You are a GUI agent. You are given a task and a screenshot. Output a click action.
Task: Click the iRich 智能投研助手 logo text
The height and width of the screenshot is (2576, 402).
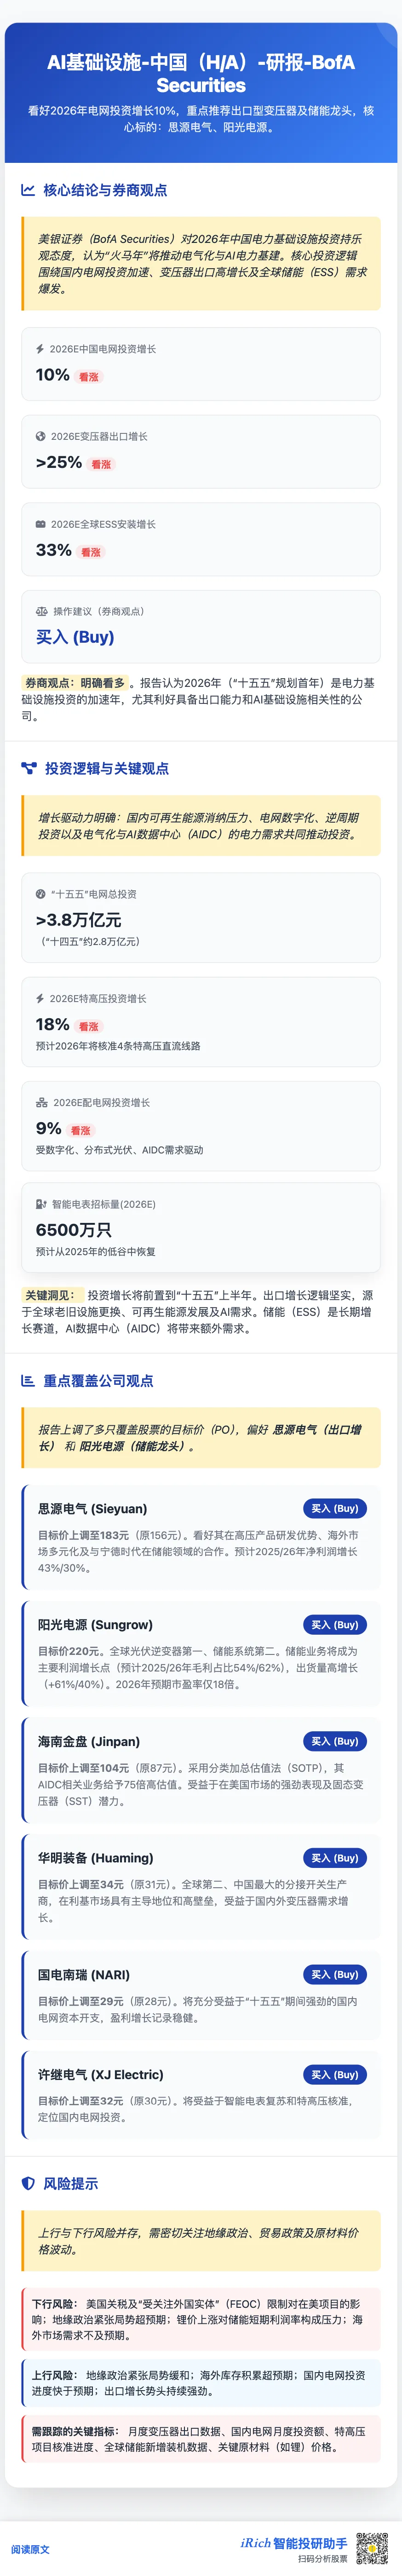pyautogui.click(x=294, y=2543)
